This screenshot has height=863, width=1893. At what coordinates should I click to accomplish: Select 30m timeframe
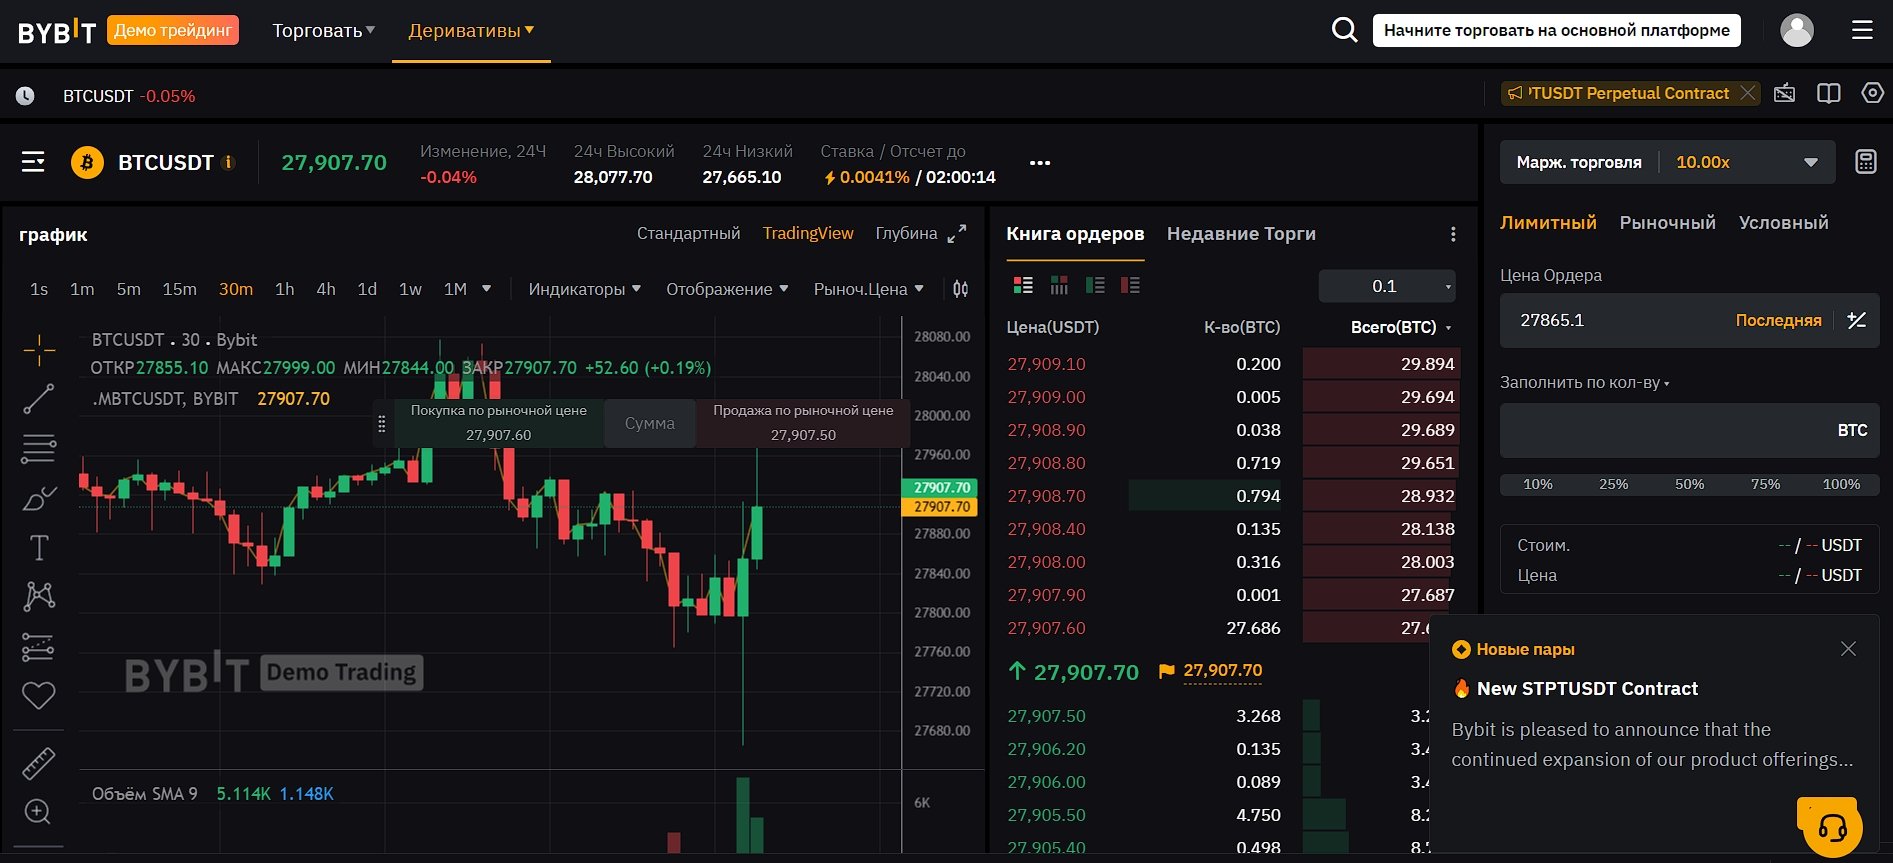pyautogui.click(x=236, y=289)
